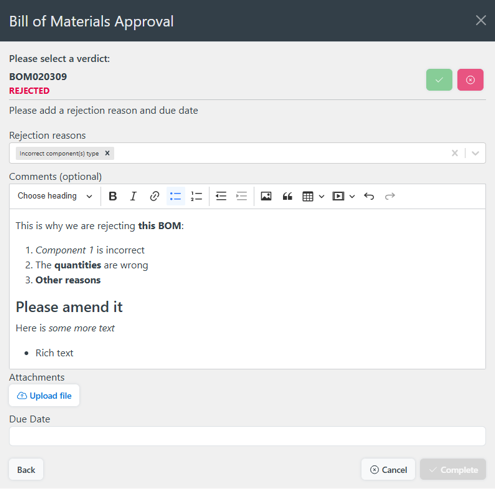This screenshot has height=489, width=495.
Task: Toggle block quote formatting
Action: [x=287, y=196]
